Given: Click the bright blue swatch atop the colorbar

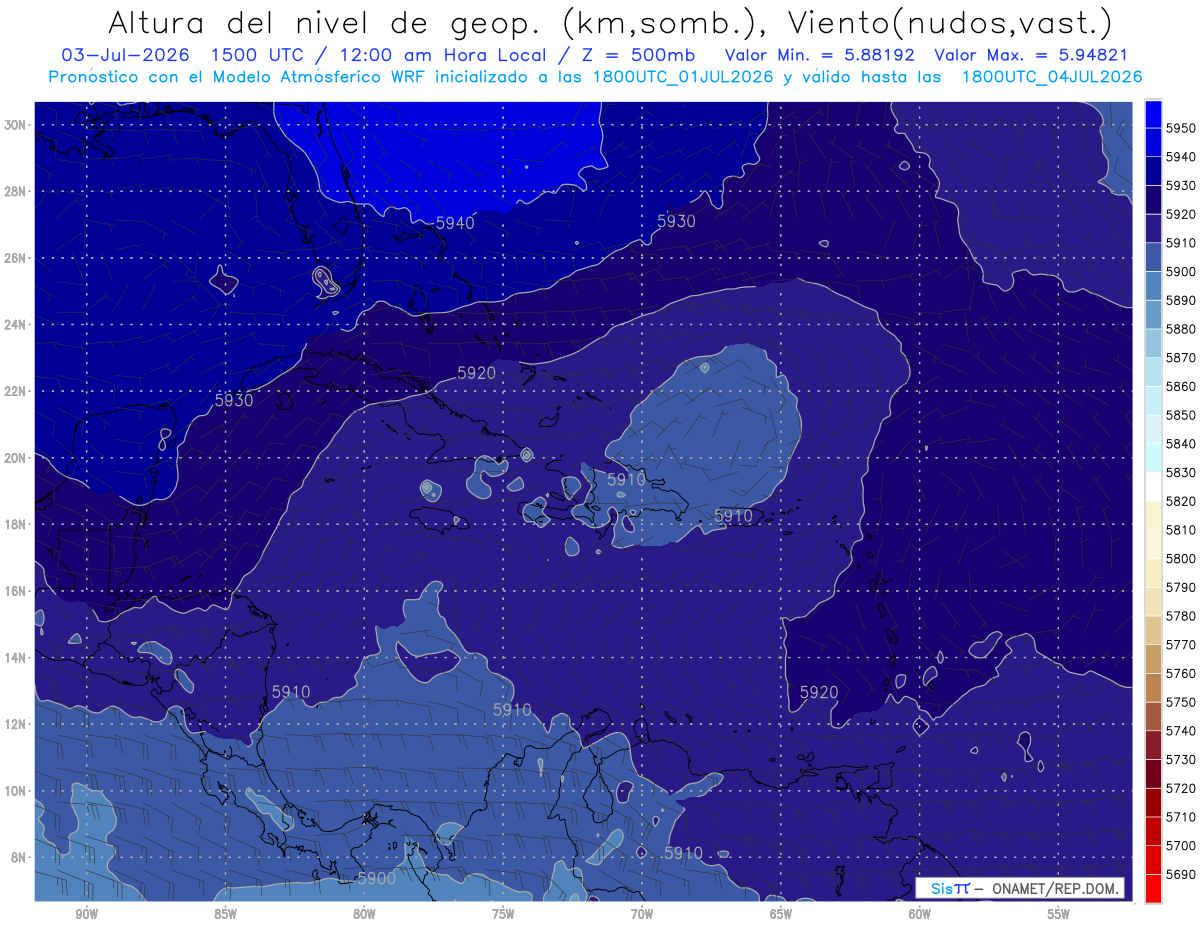Looking at the screenshot, I should click(x=1153, y=113).
